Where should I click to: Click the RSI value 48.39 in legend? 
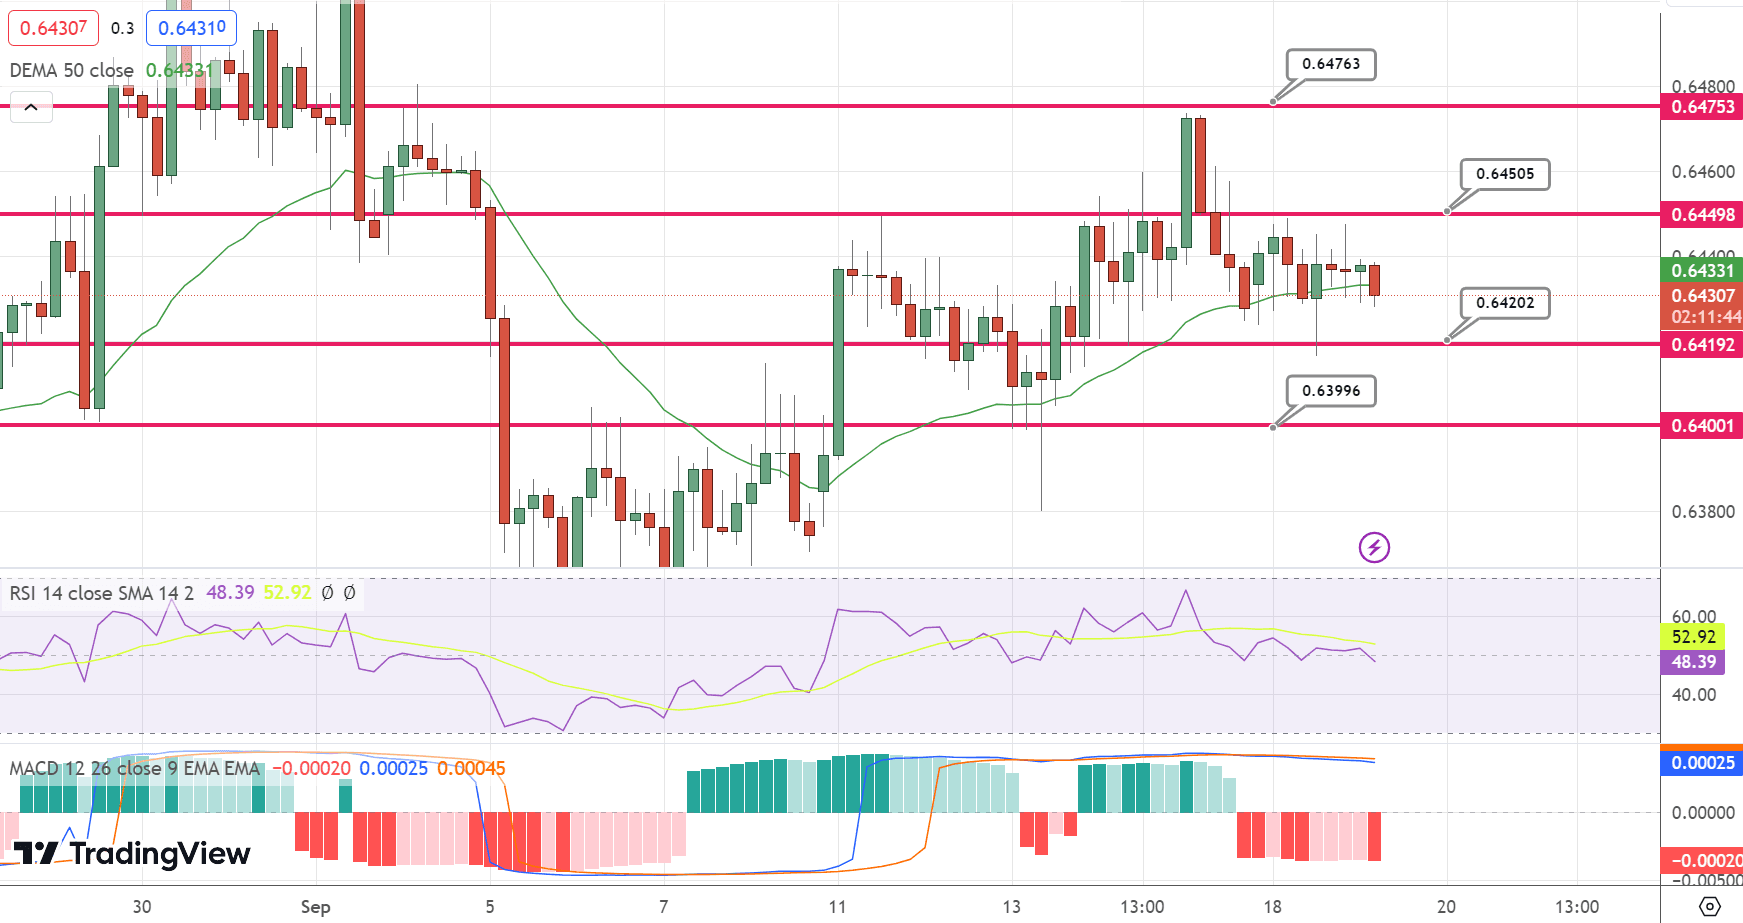click(230, 593)
